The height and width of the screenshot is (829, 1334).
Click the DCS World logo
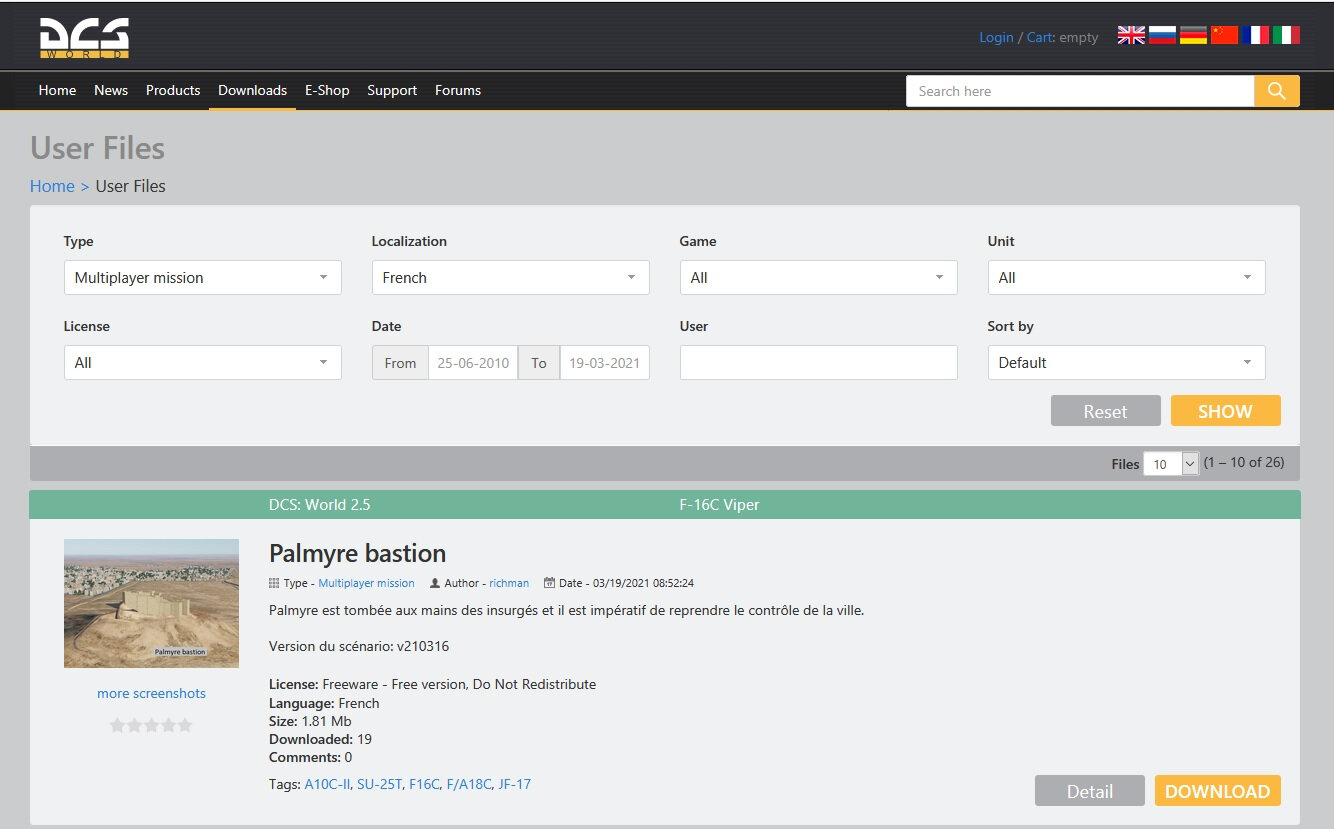tap(84, 37)
